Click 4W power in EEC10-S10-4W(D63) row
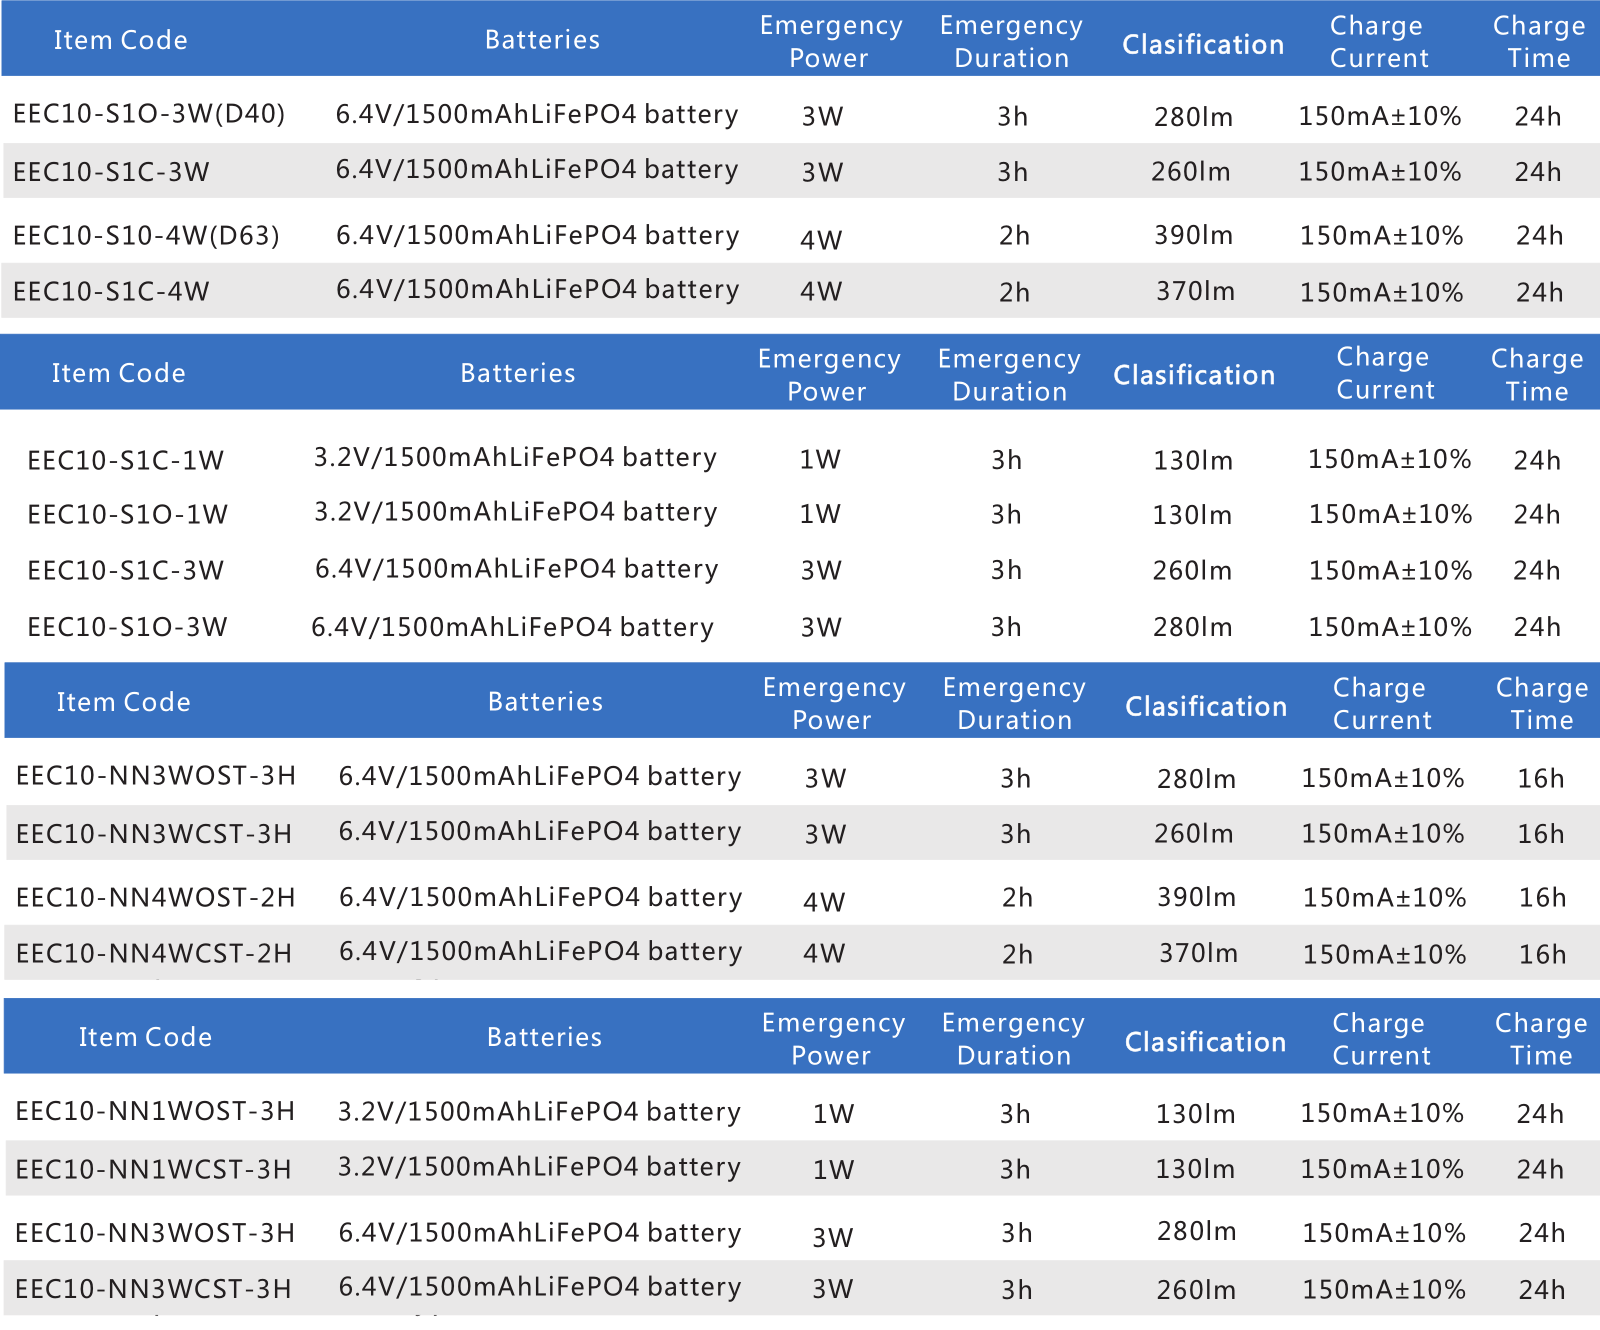1600x1330 pixels. (821, 240)
